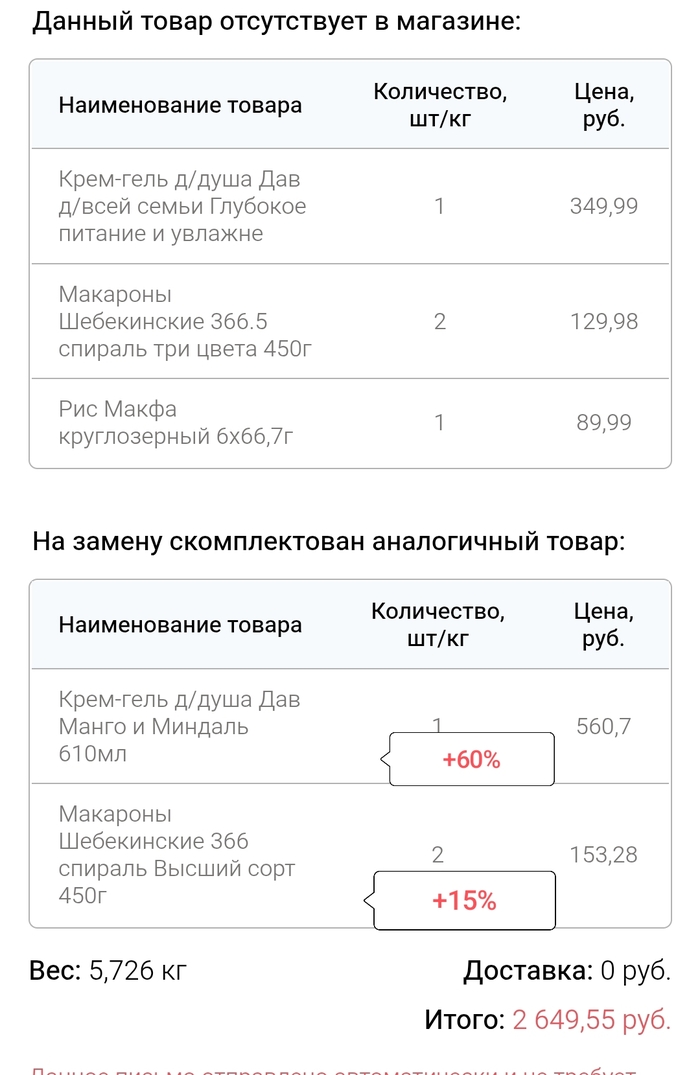Click the 153,28 replacement price

coord(603,855)
